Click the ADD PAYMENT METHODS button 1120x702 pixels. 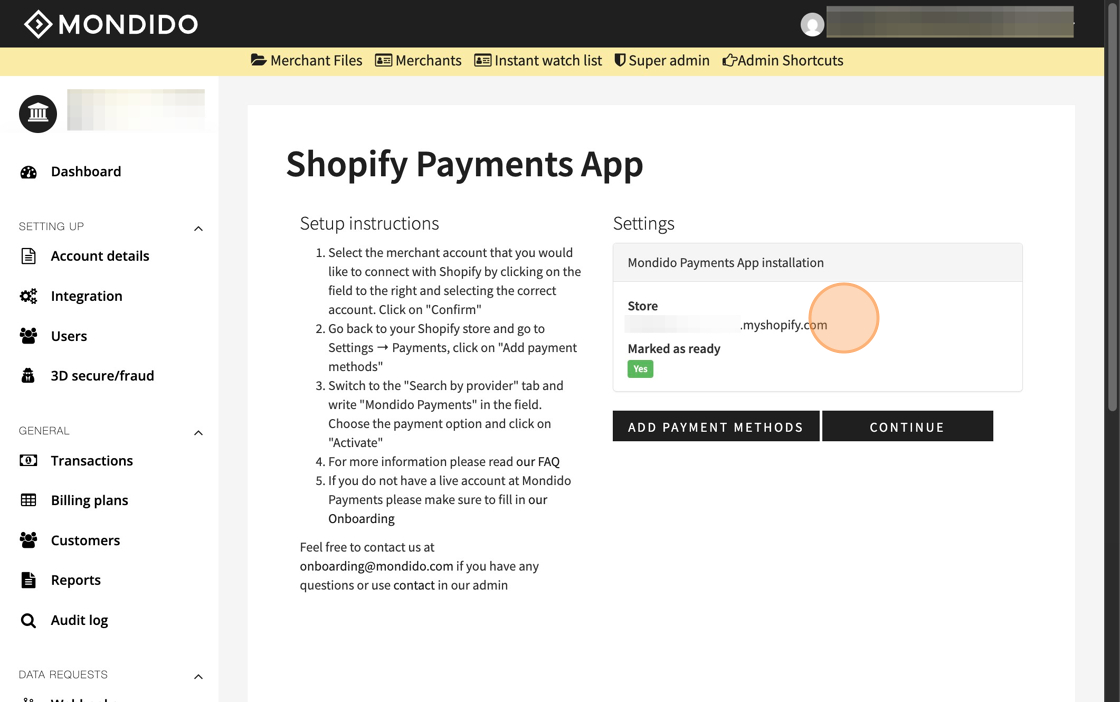(x=716, y=426)
